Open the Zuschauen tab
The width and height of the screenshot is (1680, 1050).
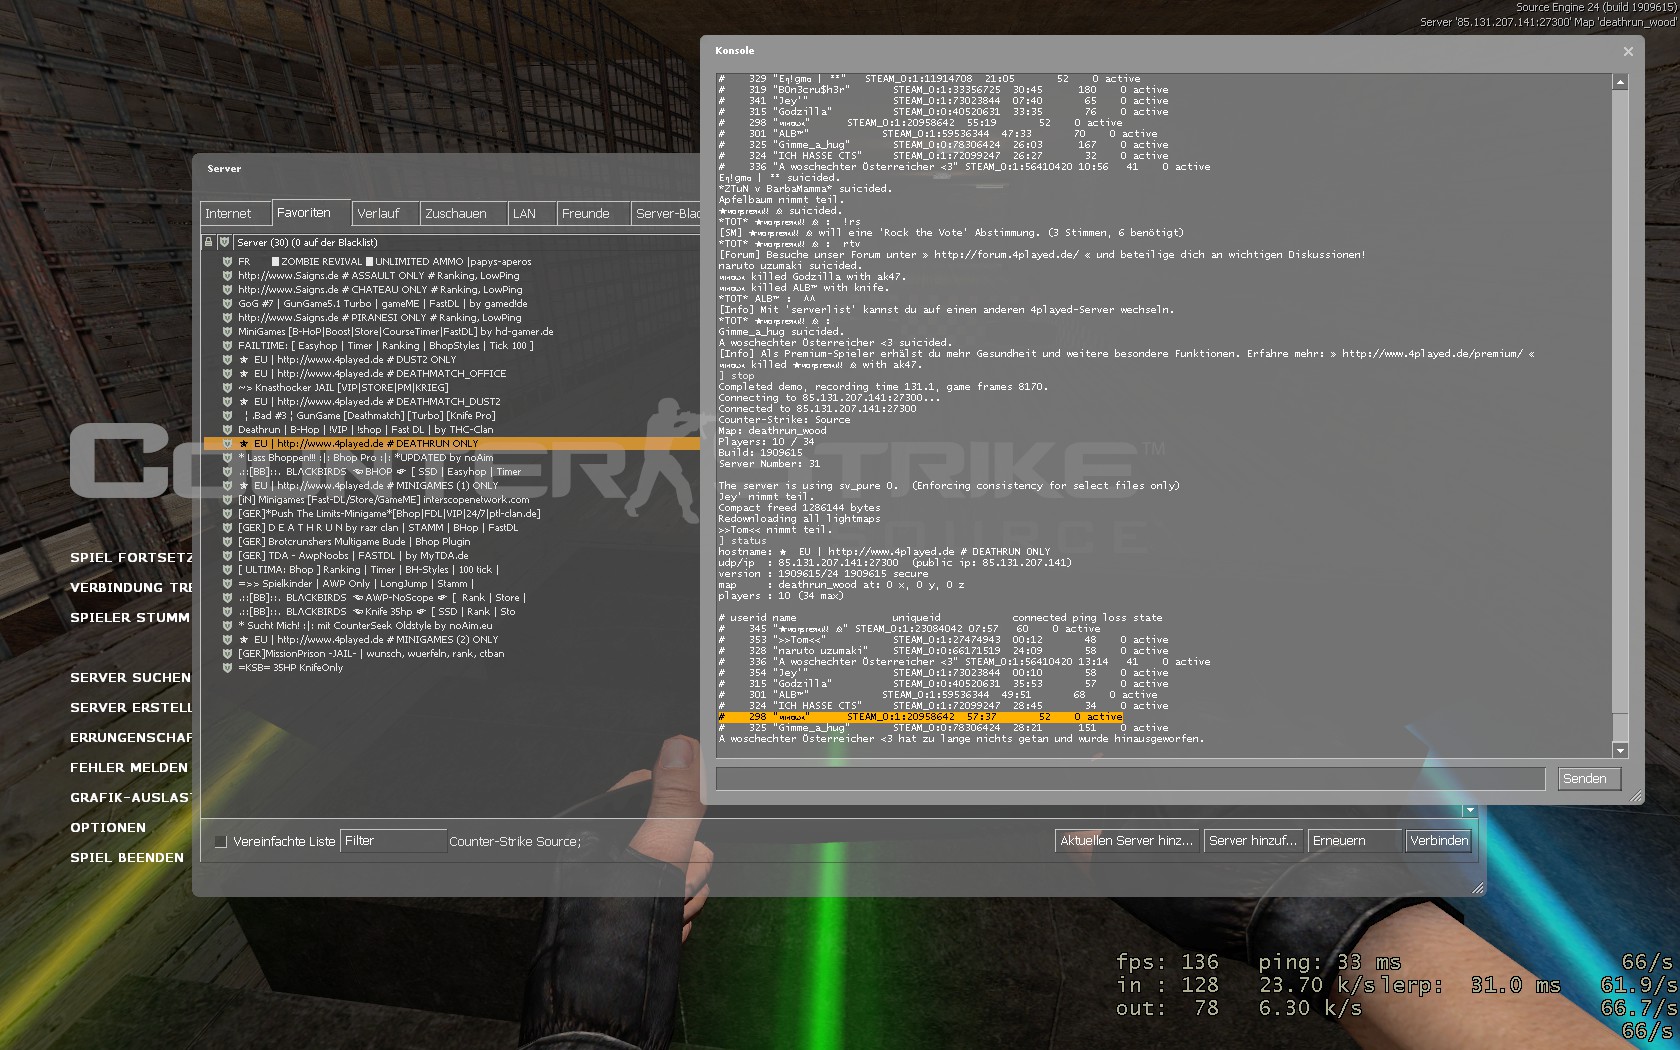(462, 213)
